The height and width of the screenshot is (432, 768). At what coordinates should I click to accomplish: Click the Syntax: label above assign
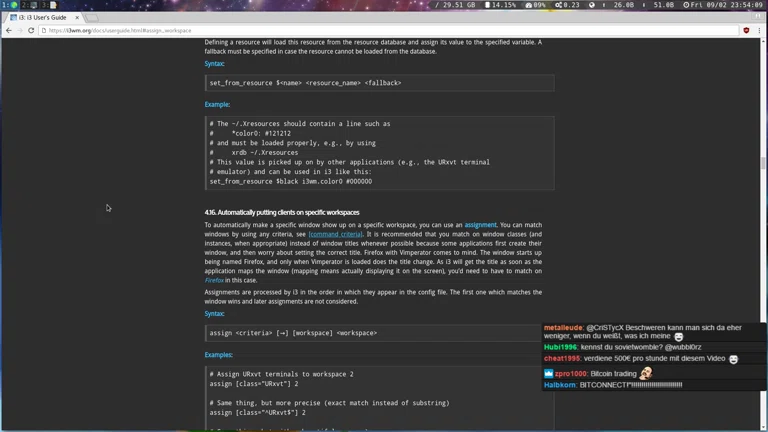pyautogui.click(x=215, y=313)
